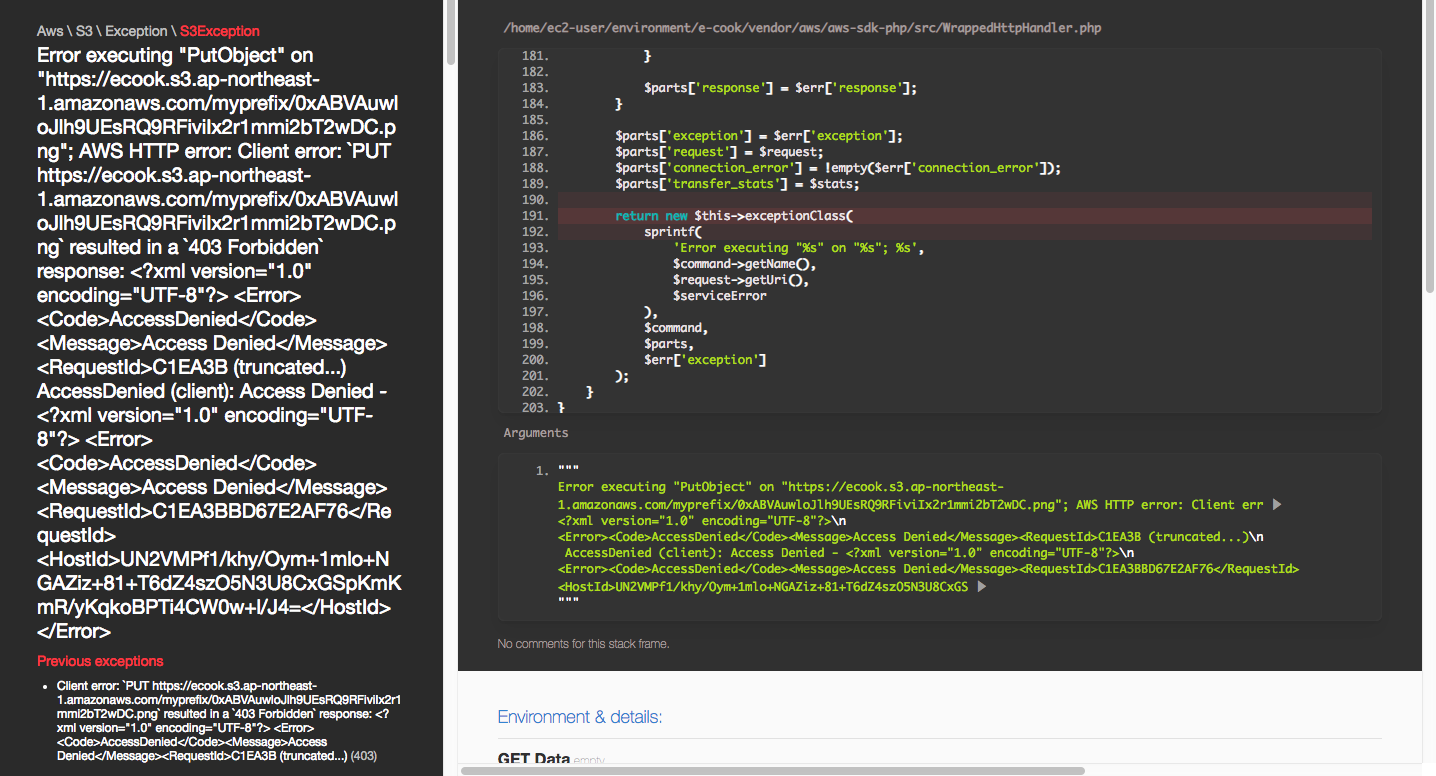Expand the truncated AWS HTTP error argument string

[1277, 504]
